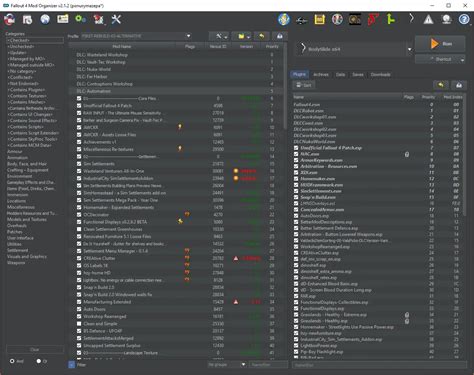Open the Profiles ID card icon
Viewport: 474px width, 375px height.
62,19
